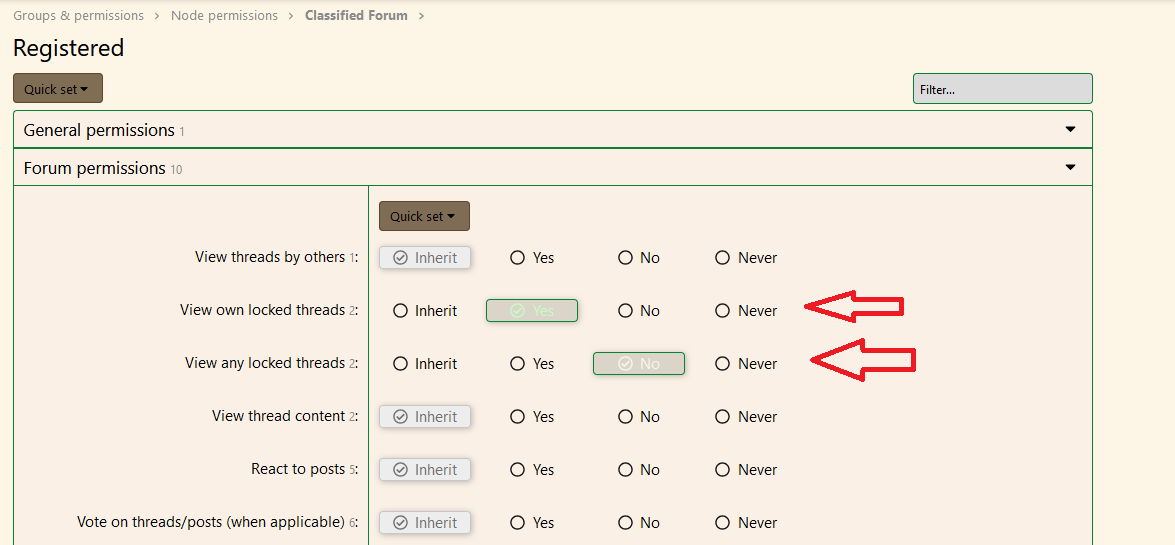
Task: Select Yes for React to posts
Action: pyautogui.click(x=532, y=470)
